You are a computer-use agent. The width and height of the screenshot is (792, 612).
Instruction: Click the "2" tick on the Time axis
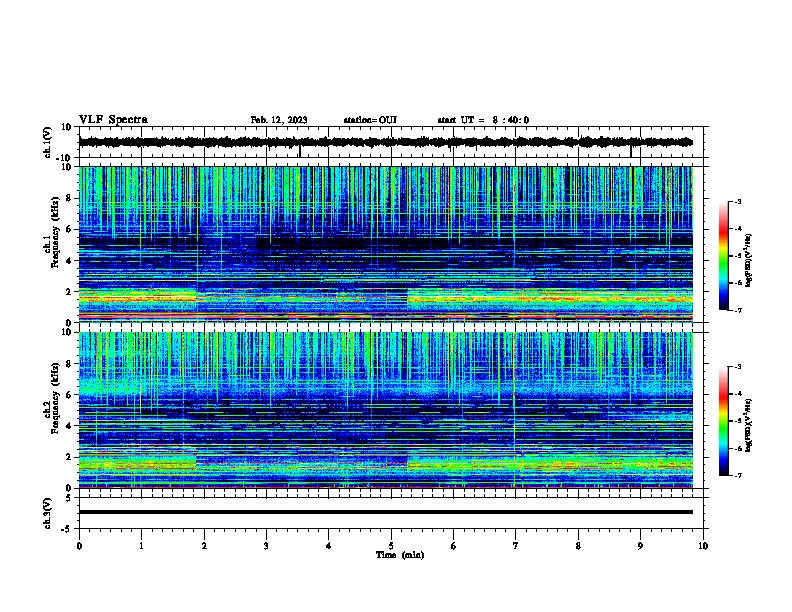click(x=204, y=546)
